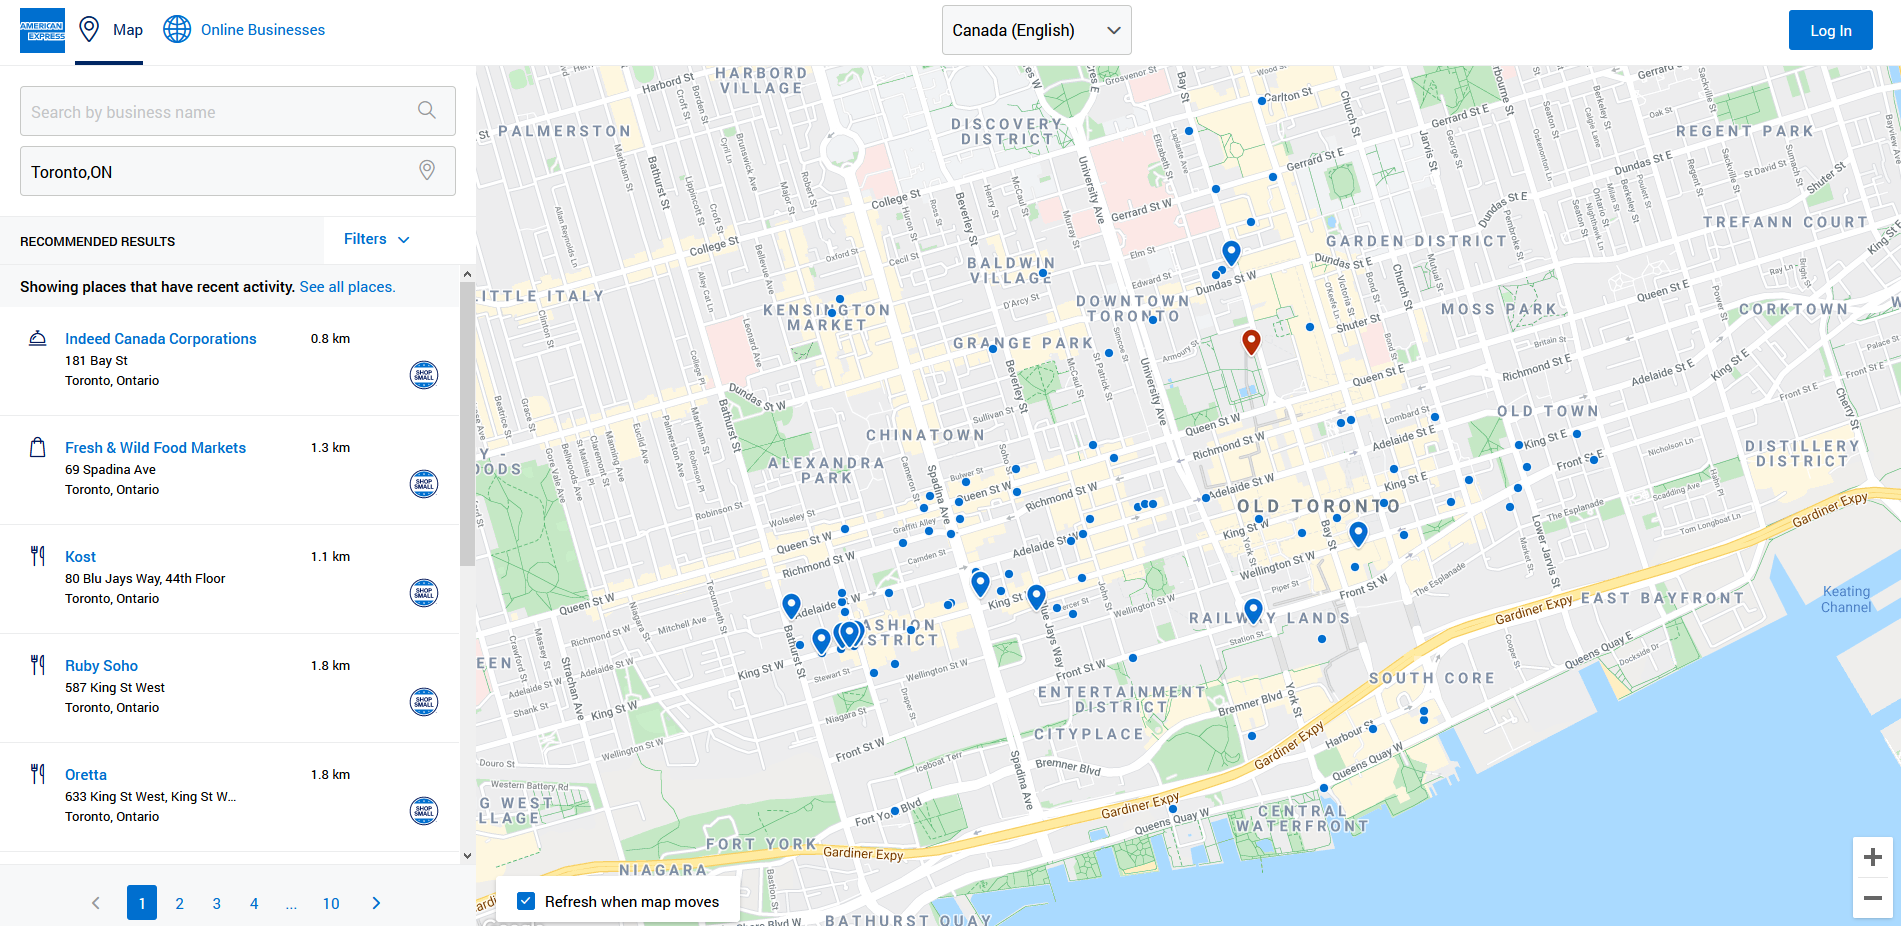
Task: Click the RECOMMENDED RESULTS heading
Action: tap(97, 241)
